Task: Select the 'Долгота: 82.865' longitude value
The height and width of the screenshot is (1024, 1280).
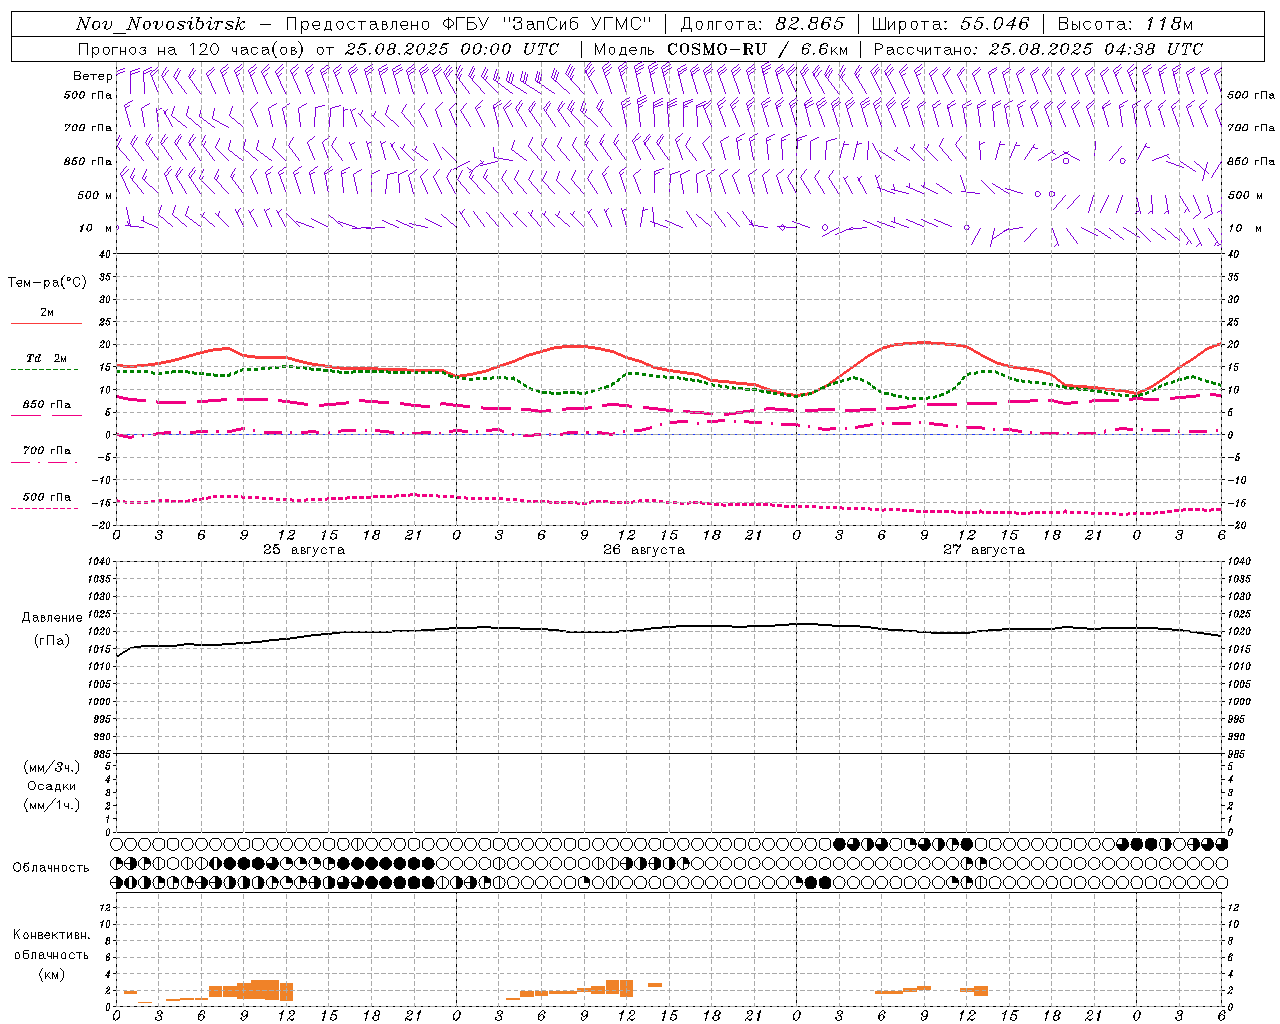Action: point(763,24)
